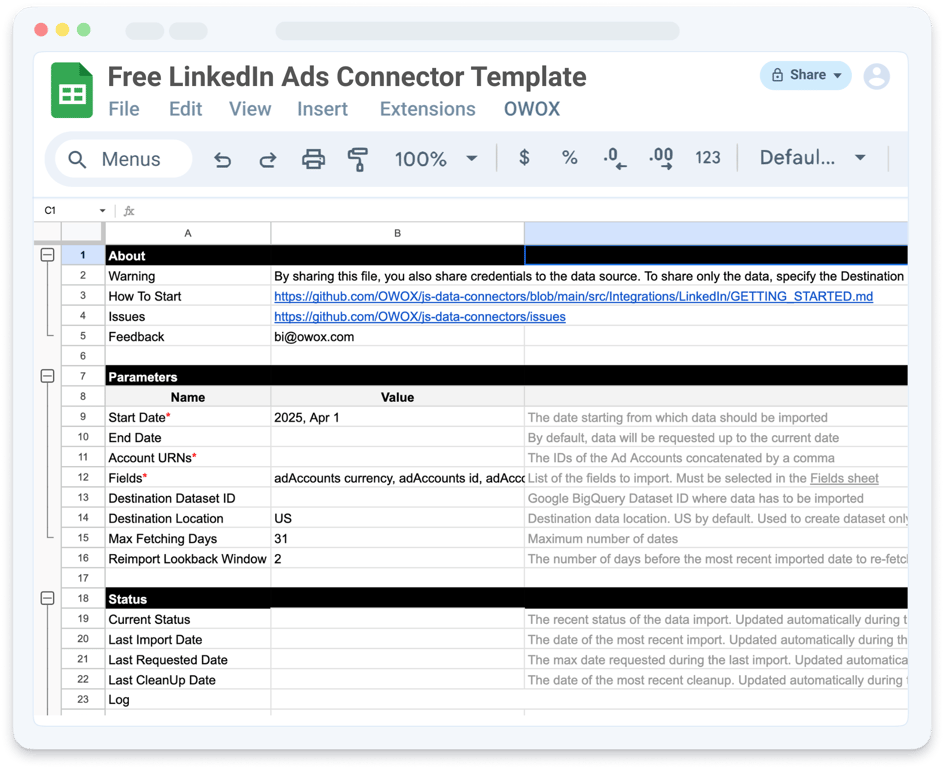
Task: Click the 'Feedback' cell
Action: 188,336
